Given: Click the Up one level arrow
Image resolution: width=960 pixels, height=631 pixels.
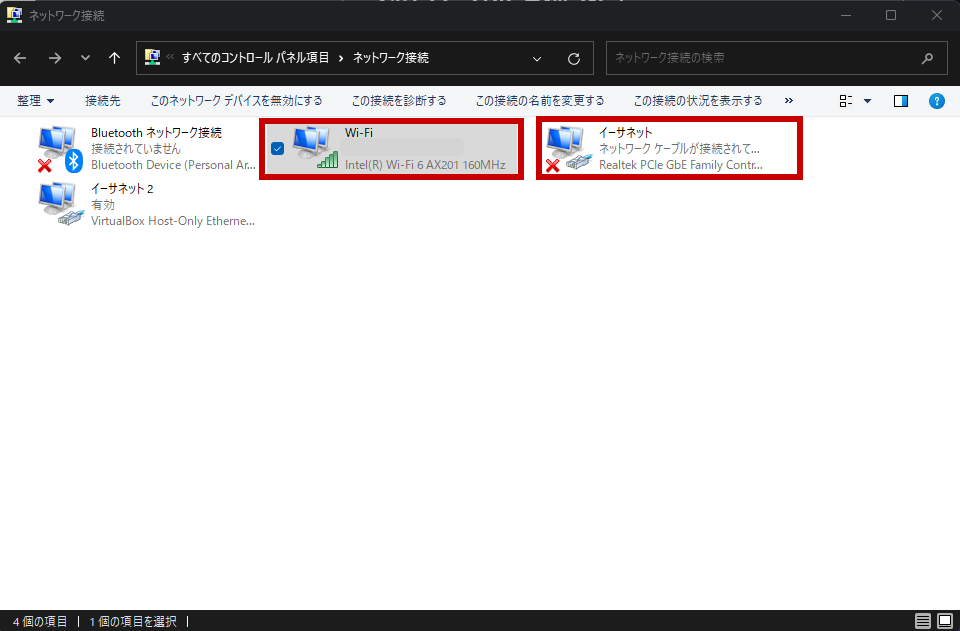Looking at the screenshot, I should pyautogui.click(x=114, y=58).
